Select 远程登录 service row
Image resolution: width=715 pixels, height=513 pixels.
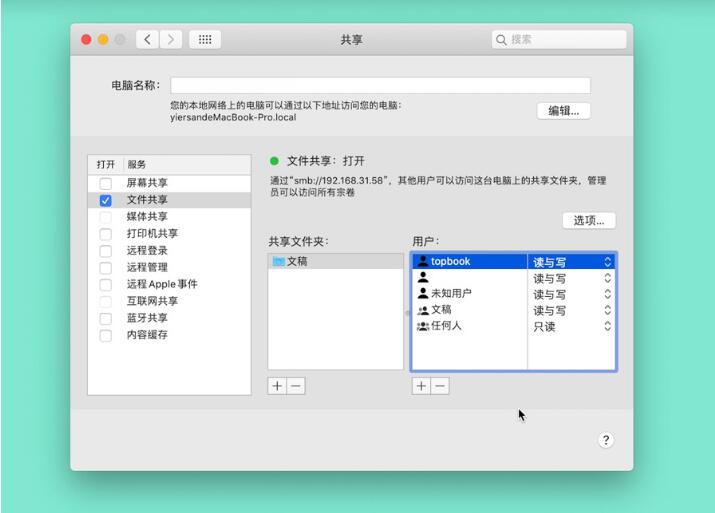click(169, 251)
